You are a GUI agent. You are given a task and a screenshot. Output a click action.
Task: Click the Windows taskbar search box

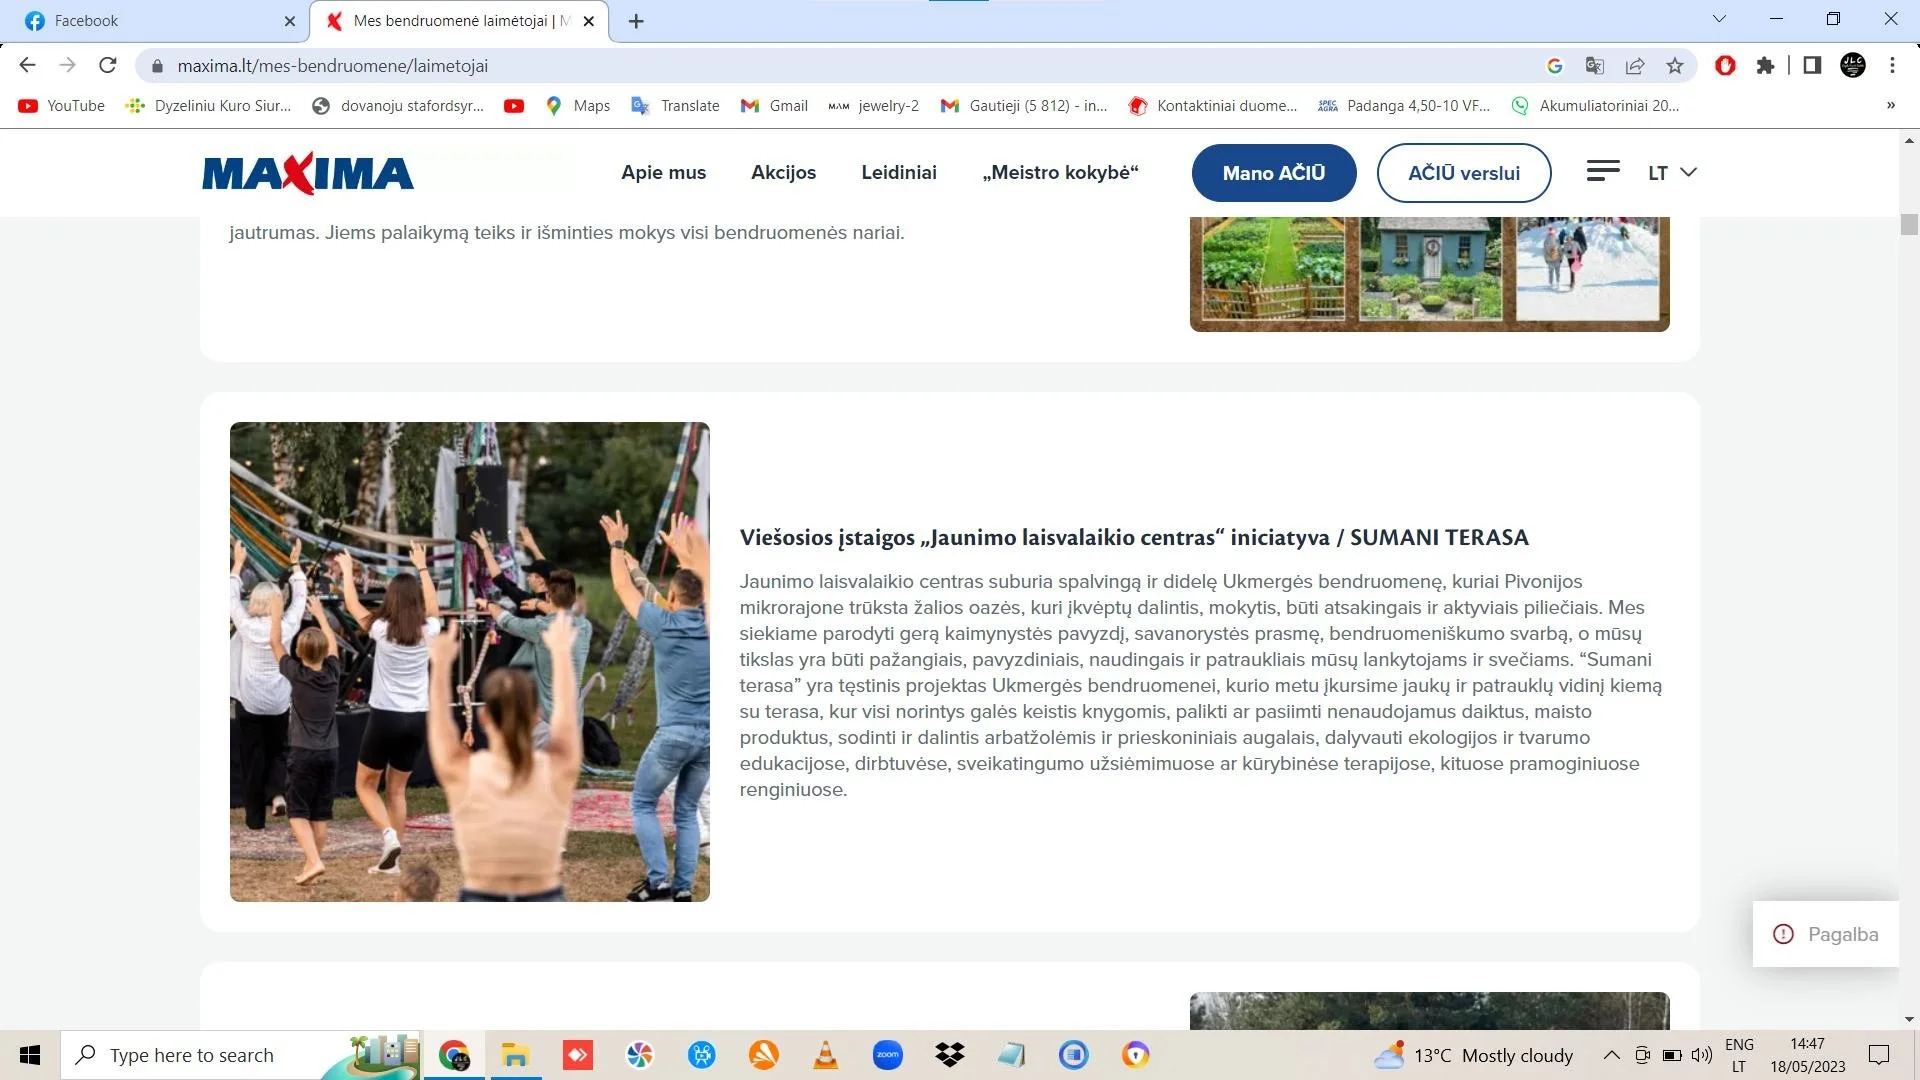point(240,1055)
